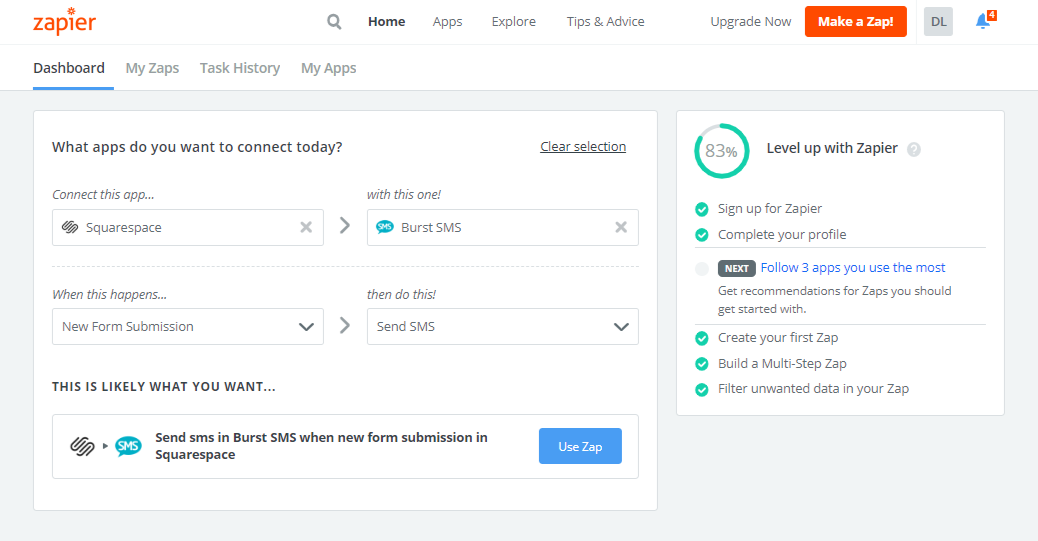The width and height of the screenshot is (1038, 541).
Task: Switch to the My Zaps tab
Action: tap(152, 68)
